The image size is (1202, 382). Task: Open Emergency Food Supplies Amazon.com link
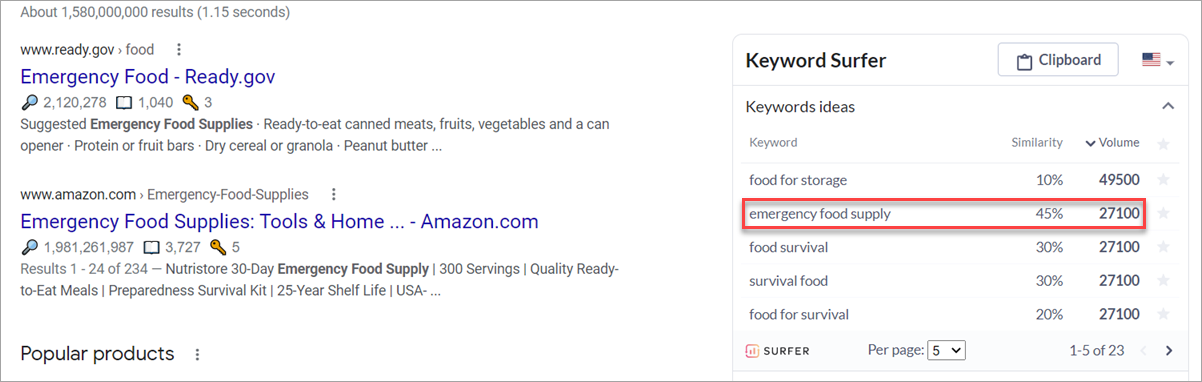coord(279,221)
